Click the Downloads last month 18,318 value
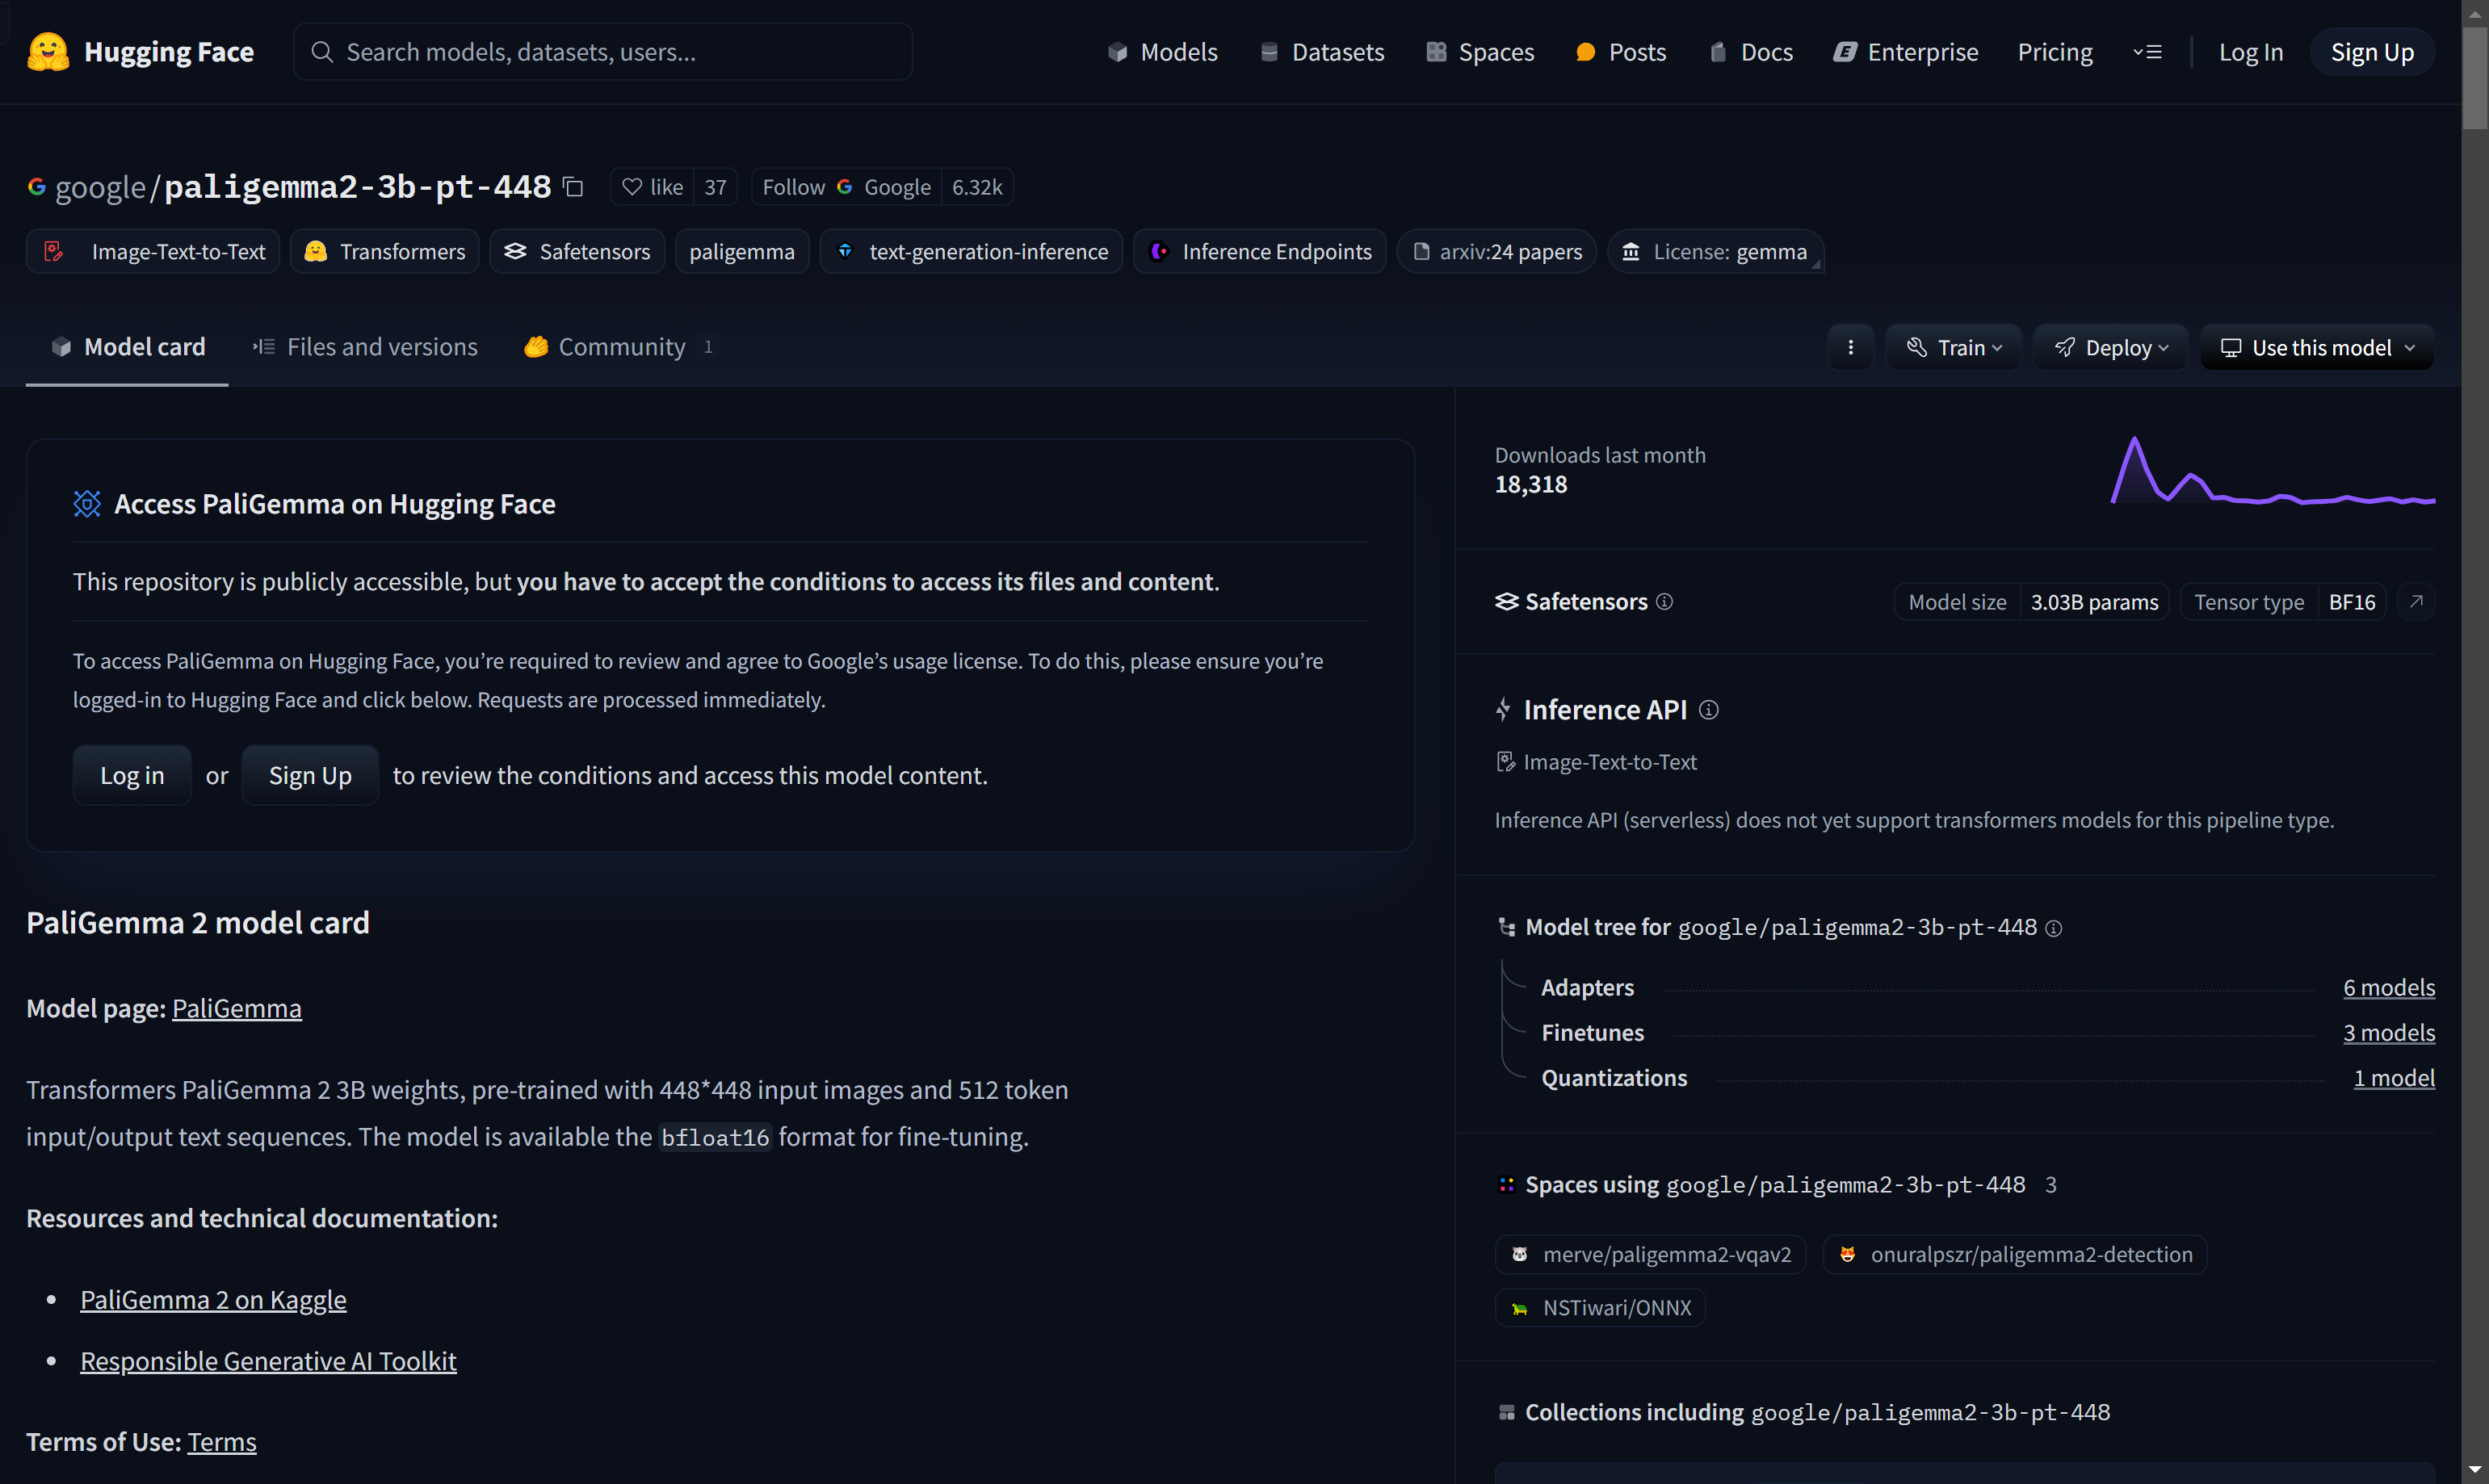The height and width of the screenshot is (1484, 2489). pyautogui.click(x=1530, y=485)
